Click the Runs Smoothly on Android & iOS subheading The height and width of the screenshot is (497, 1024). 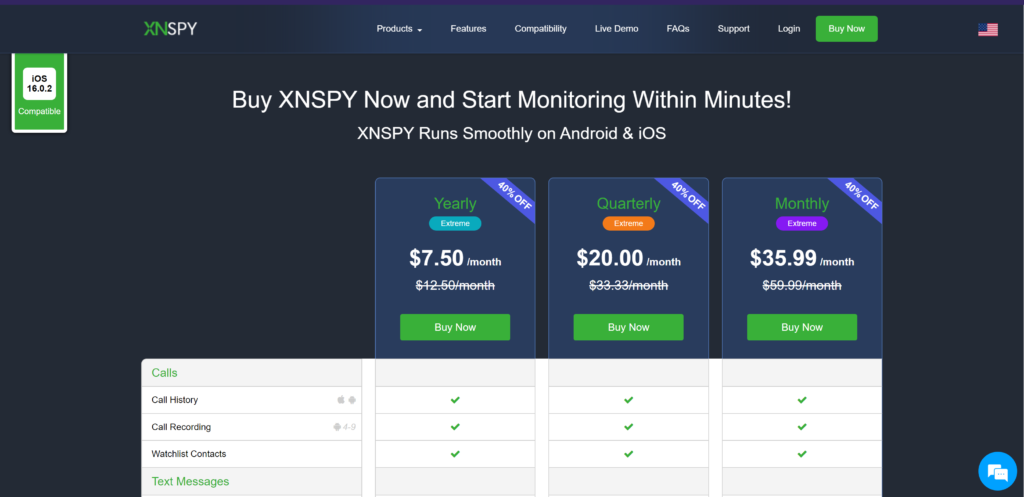click(x=511, y=134)
